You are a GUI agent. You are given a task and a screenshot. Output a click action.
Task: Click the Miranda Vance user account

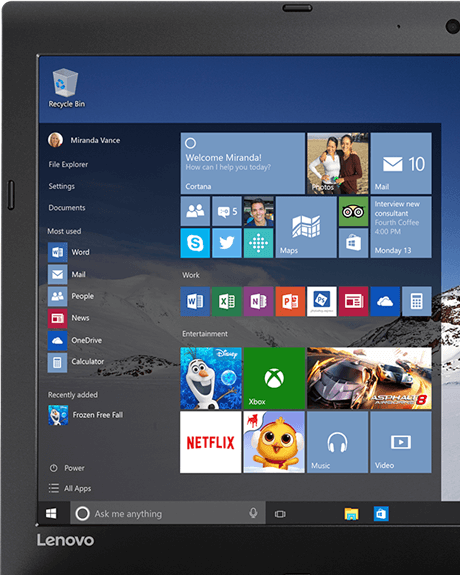[x=84, y=140]
